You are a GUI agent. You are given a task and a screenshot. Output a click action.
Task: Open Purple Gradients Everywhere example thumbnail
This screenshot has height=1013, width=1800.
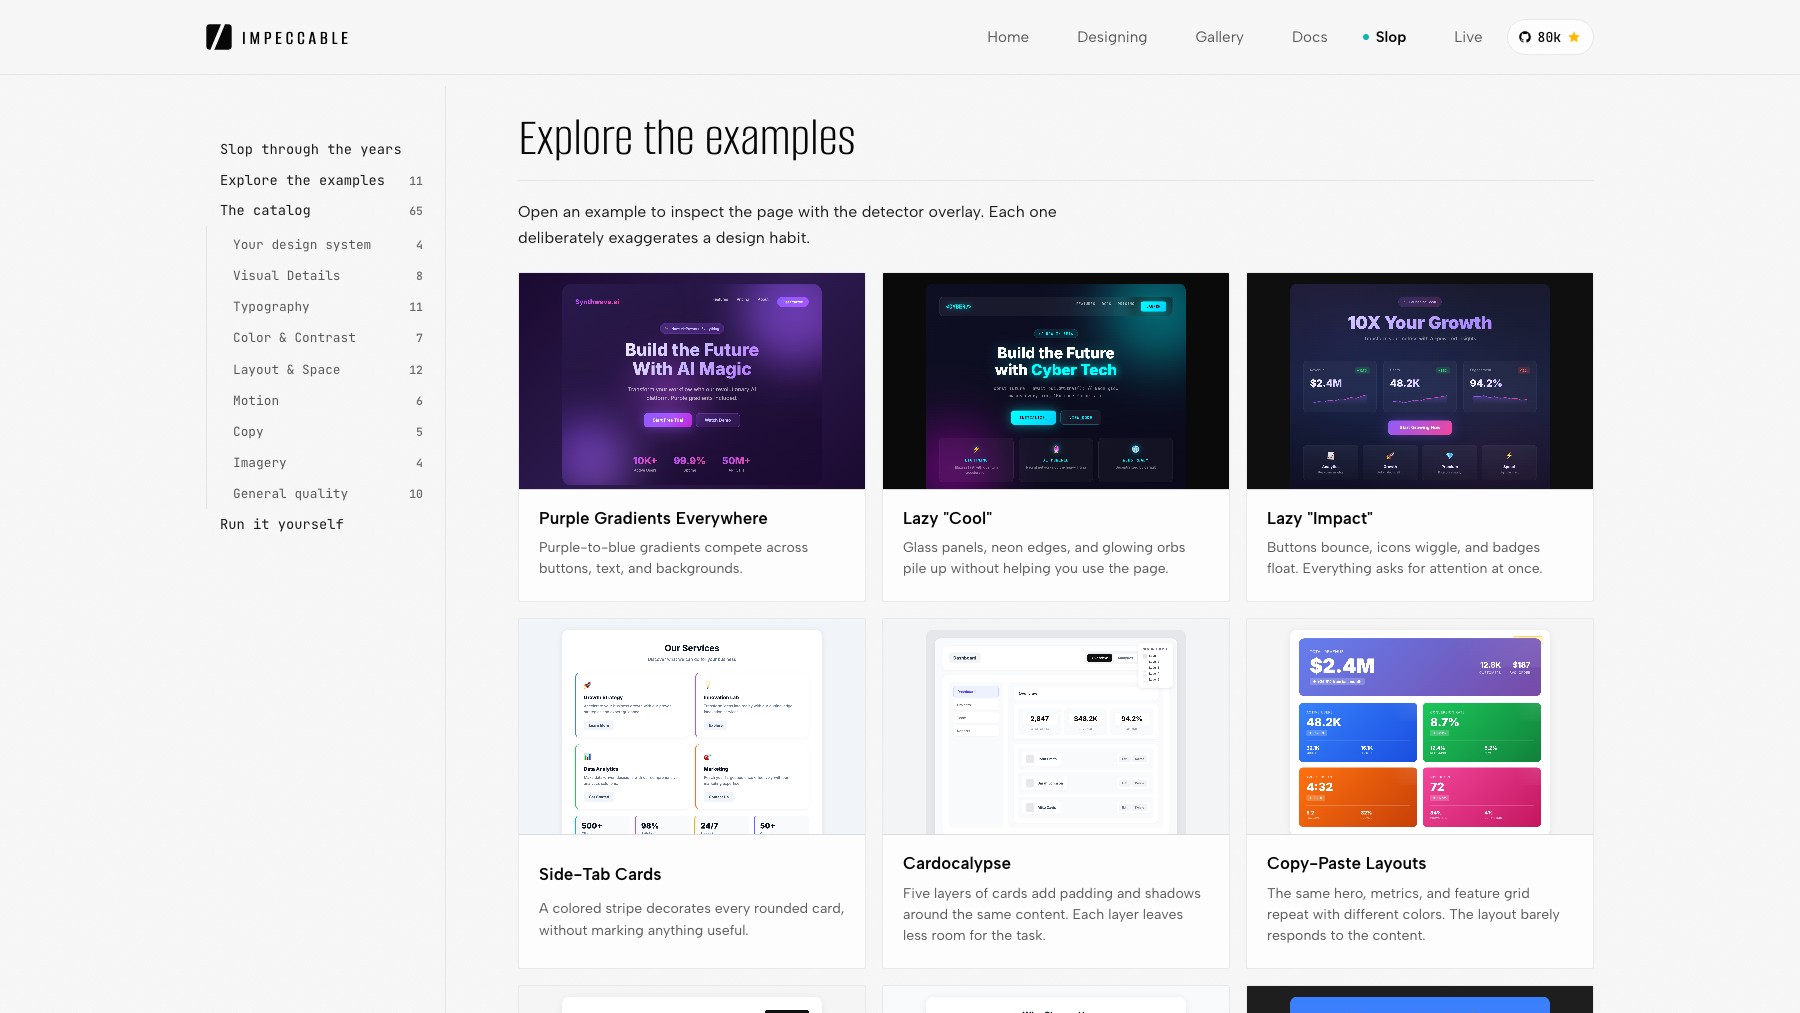pyautogui.click(x=692, y=381)
